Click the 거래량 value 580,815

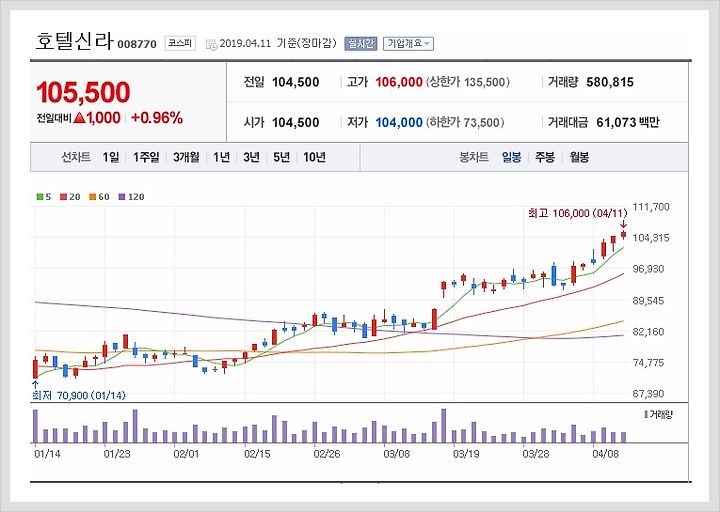point(610,82)
